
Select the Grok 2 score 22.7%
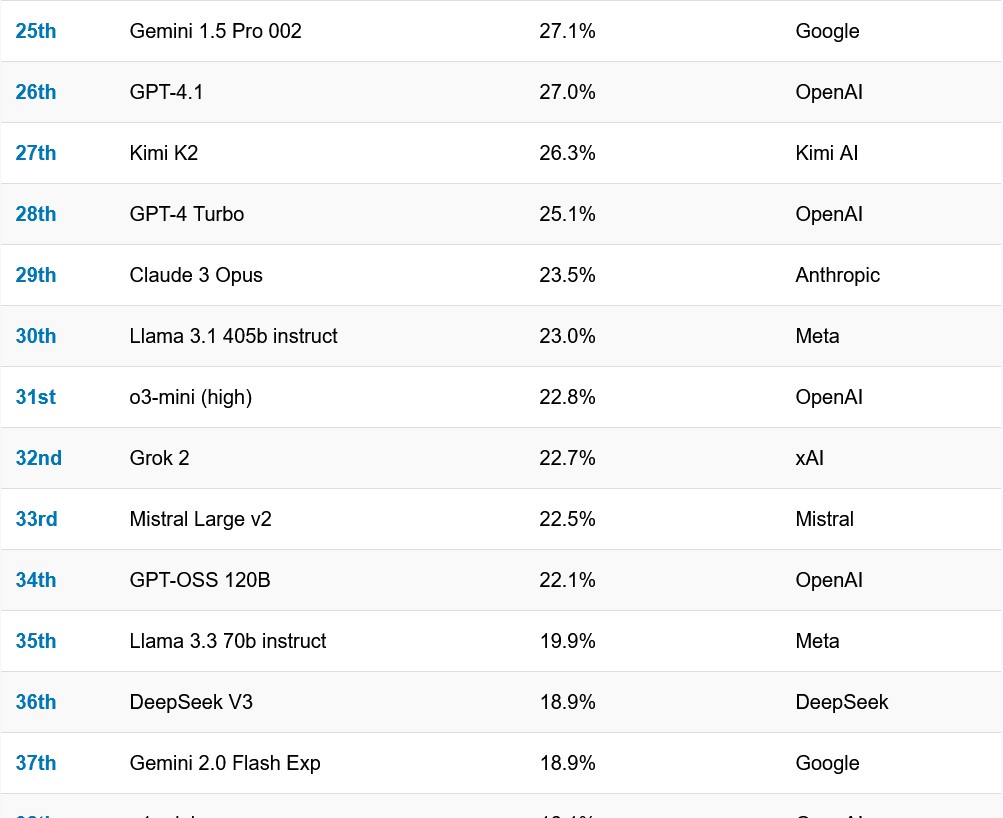tap(567, 458)
